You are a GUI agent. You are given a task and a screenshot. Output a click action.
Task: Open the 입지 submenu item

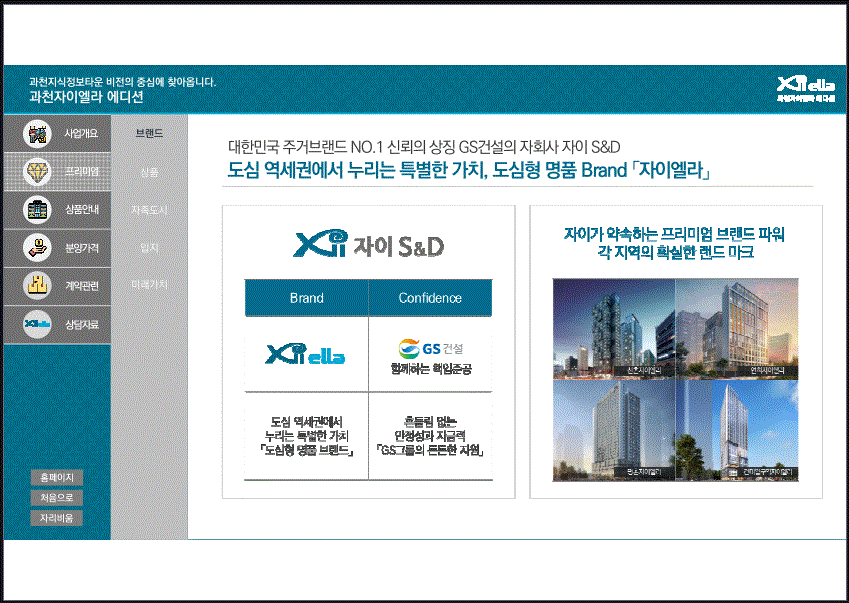click(149, 248)
